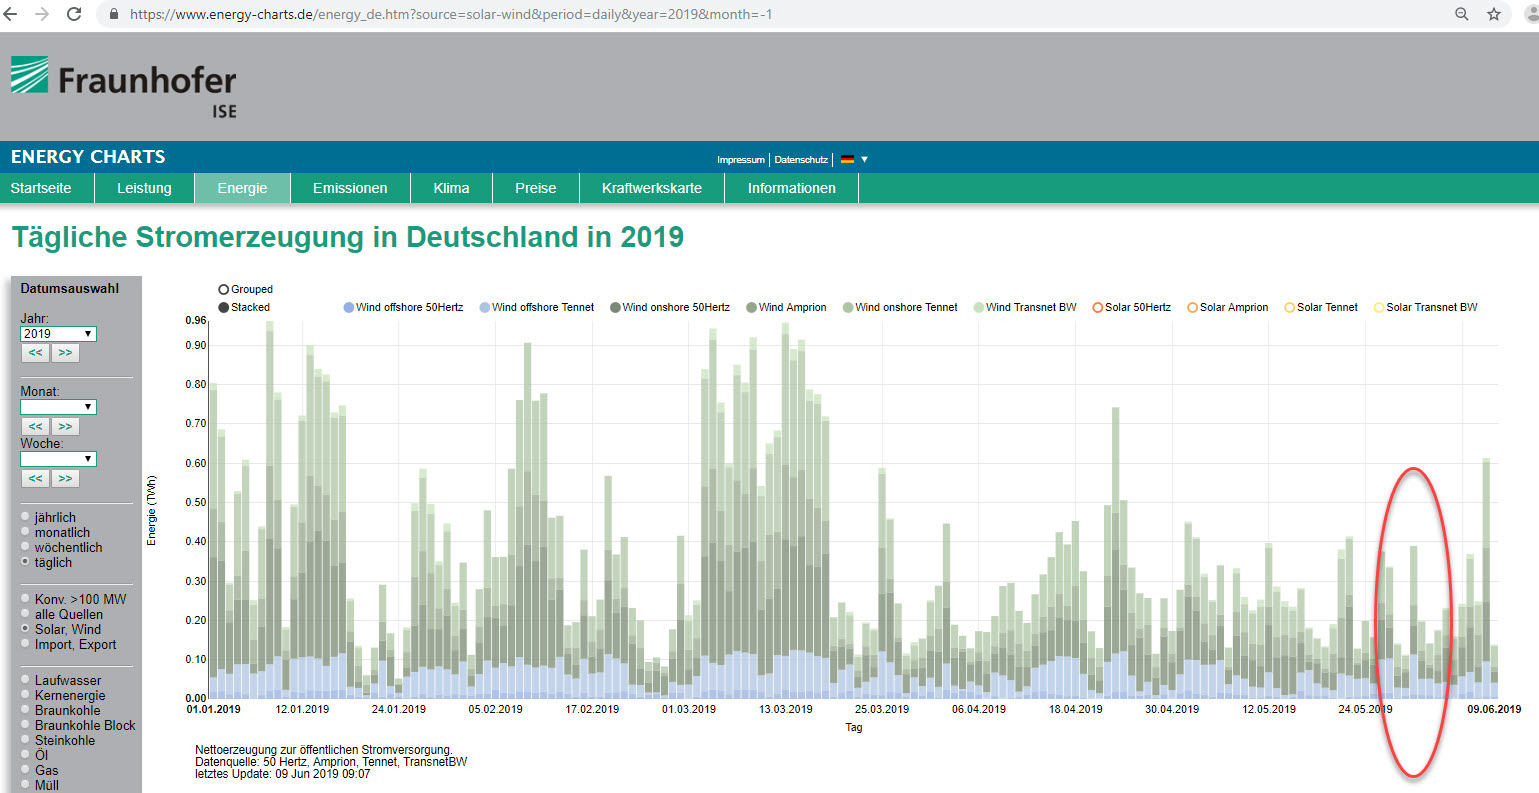Click the Fraunhofer ISE logo
Screen dimensions: 1539x793
click(124, 87)
